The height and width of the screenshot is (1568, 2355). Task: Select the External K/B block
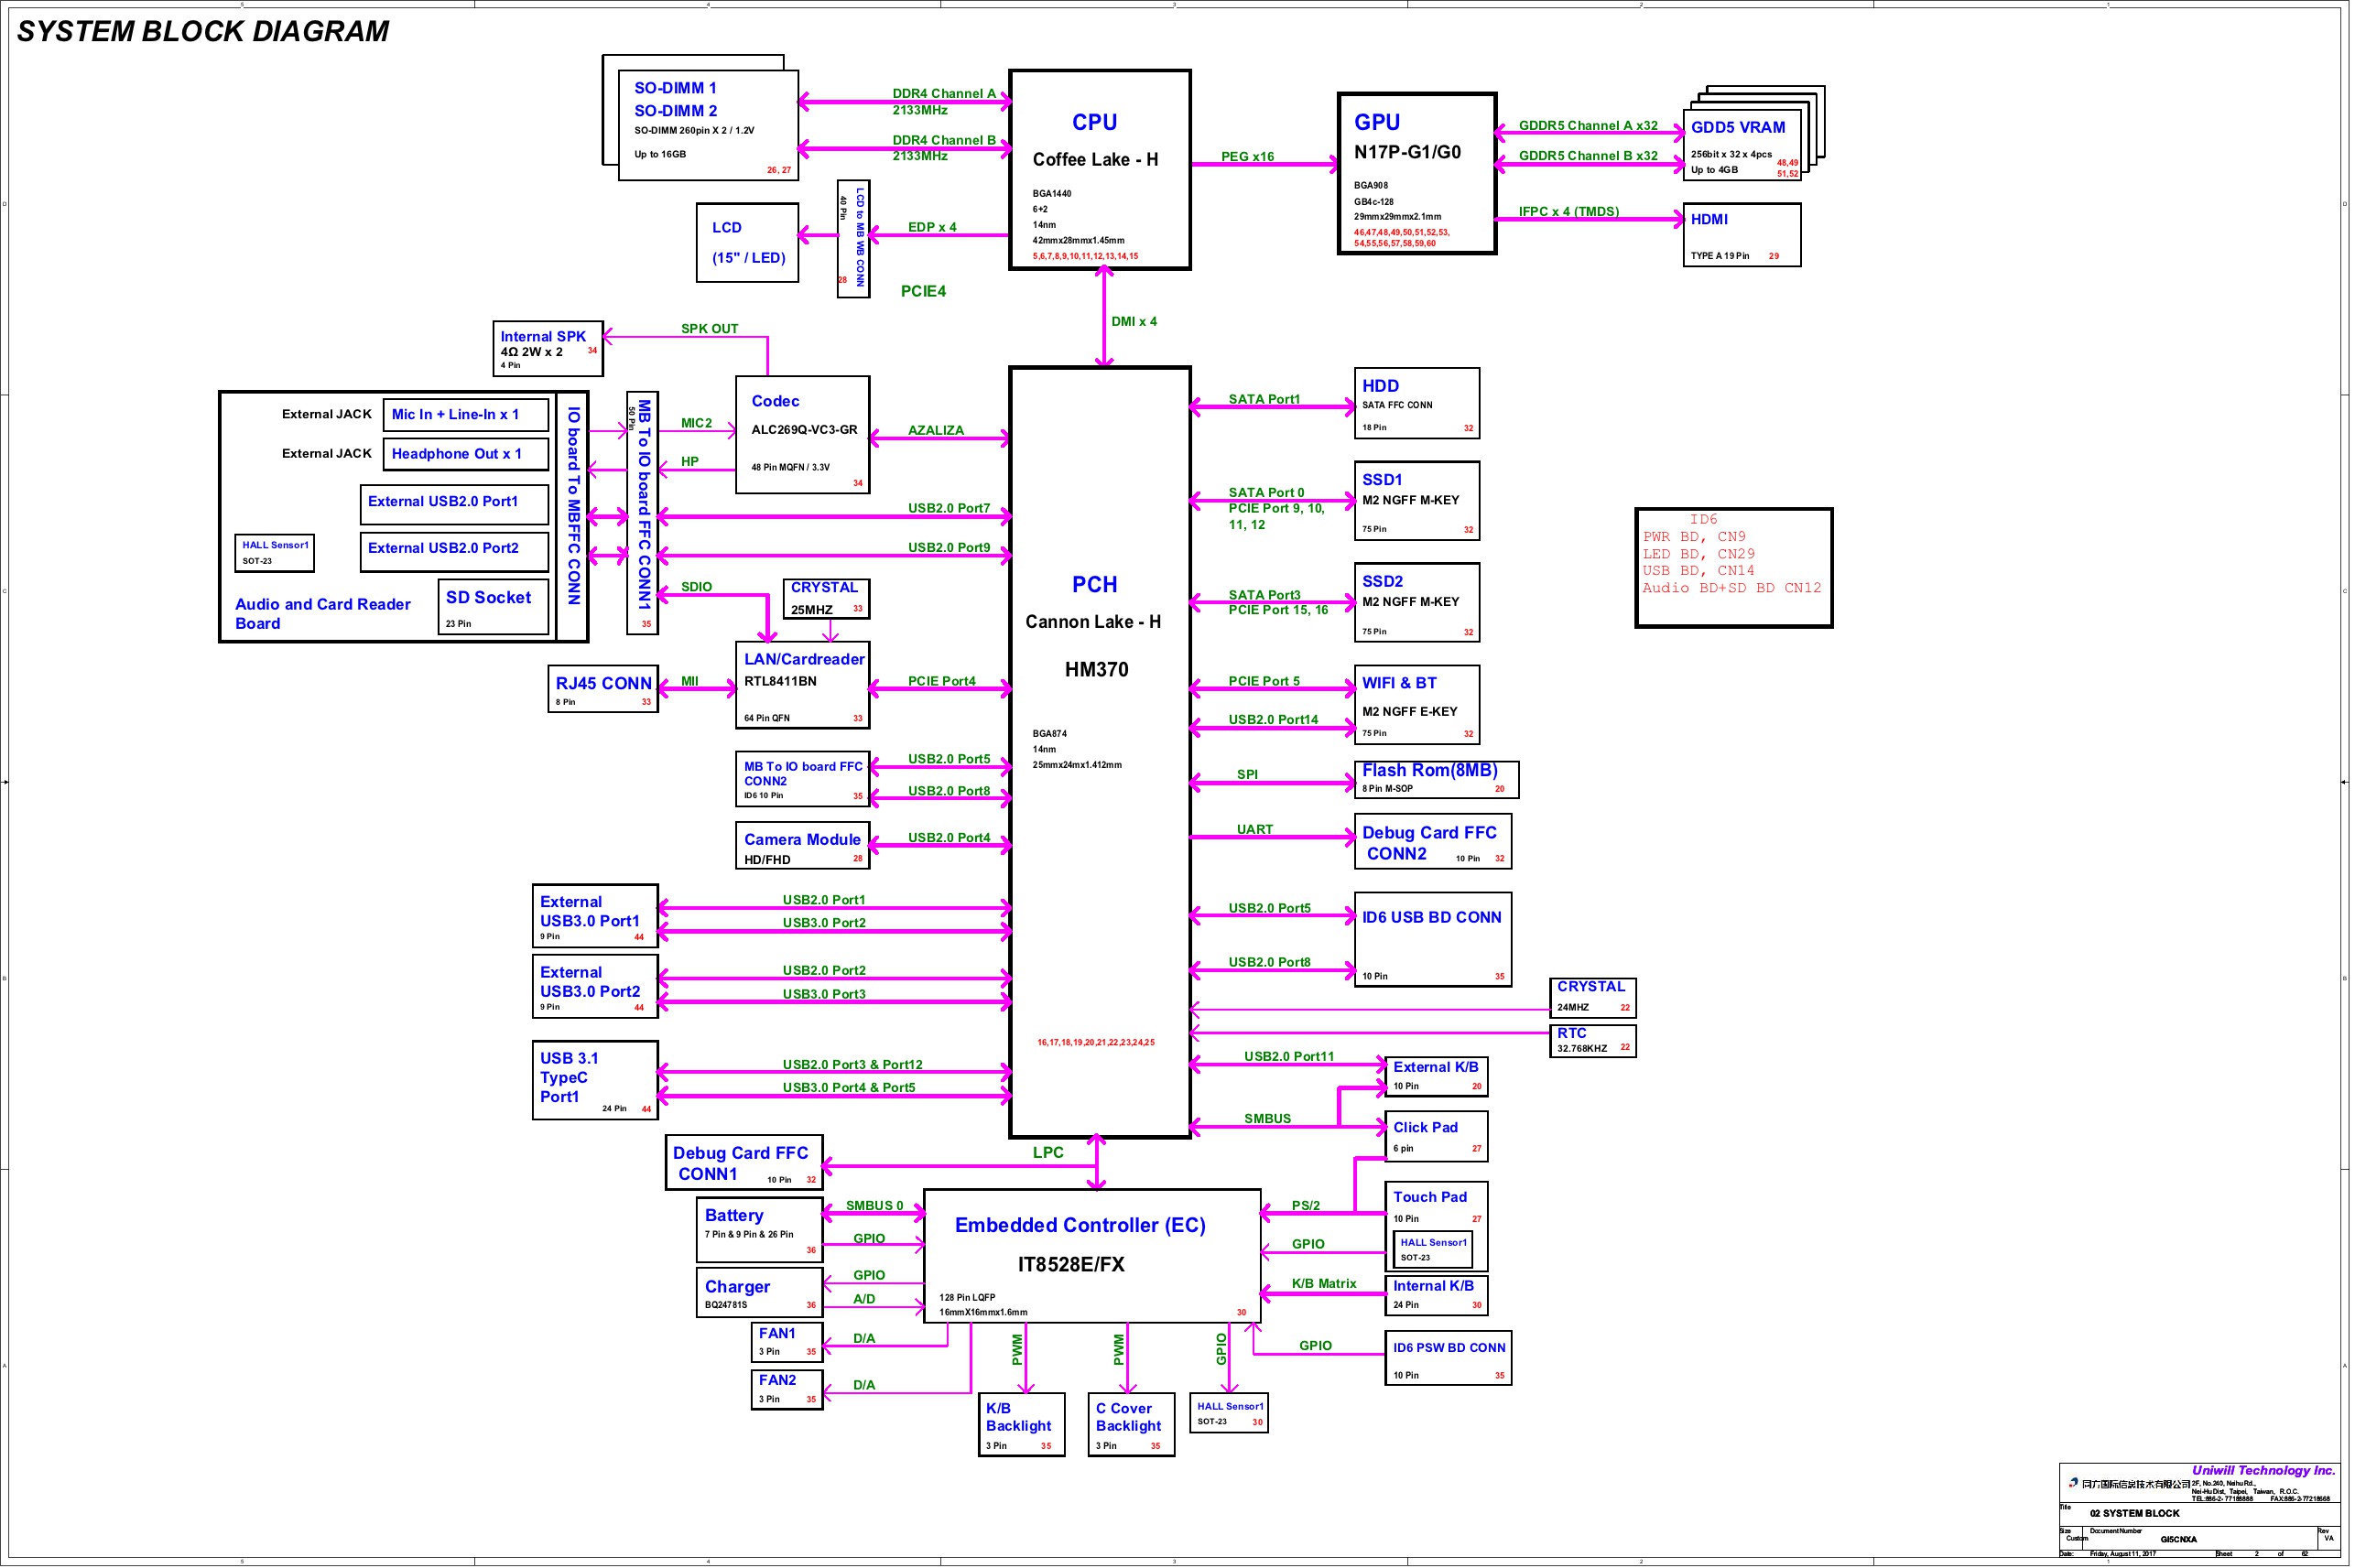tap(1436, 1076)
